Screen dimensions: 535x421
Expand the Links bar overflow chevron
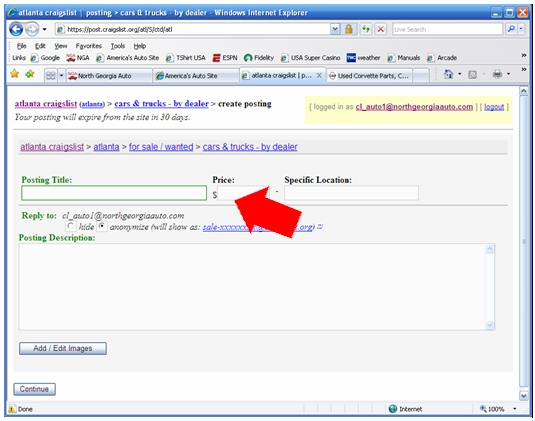[x=523, y=55]
